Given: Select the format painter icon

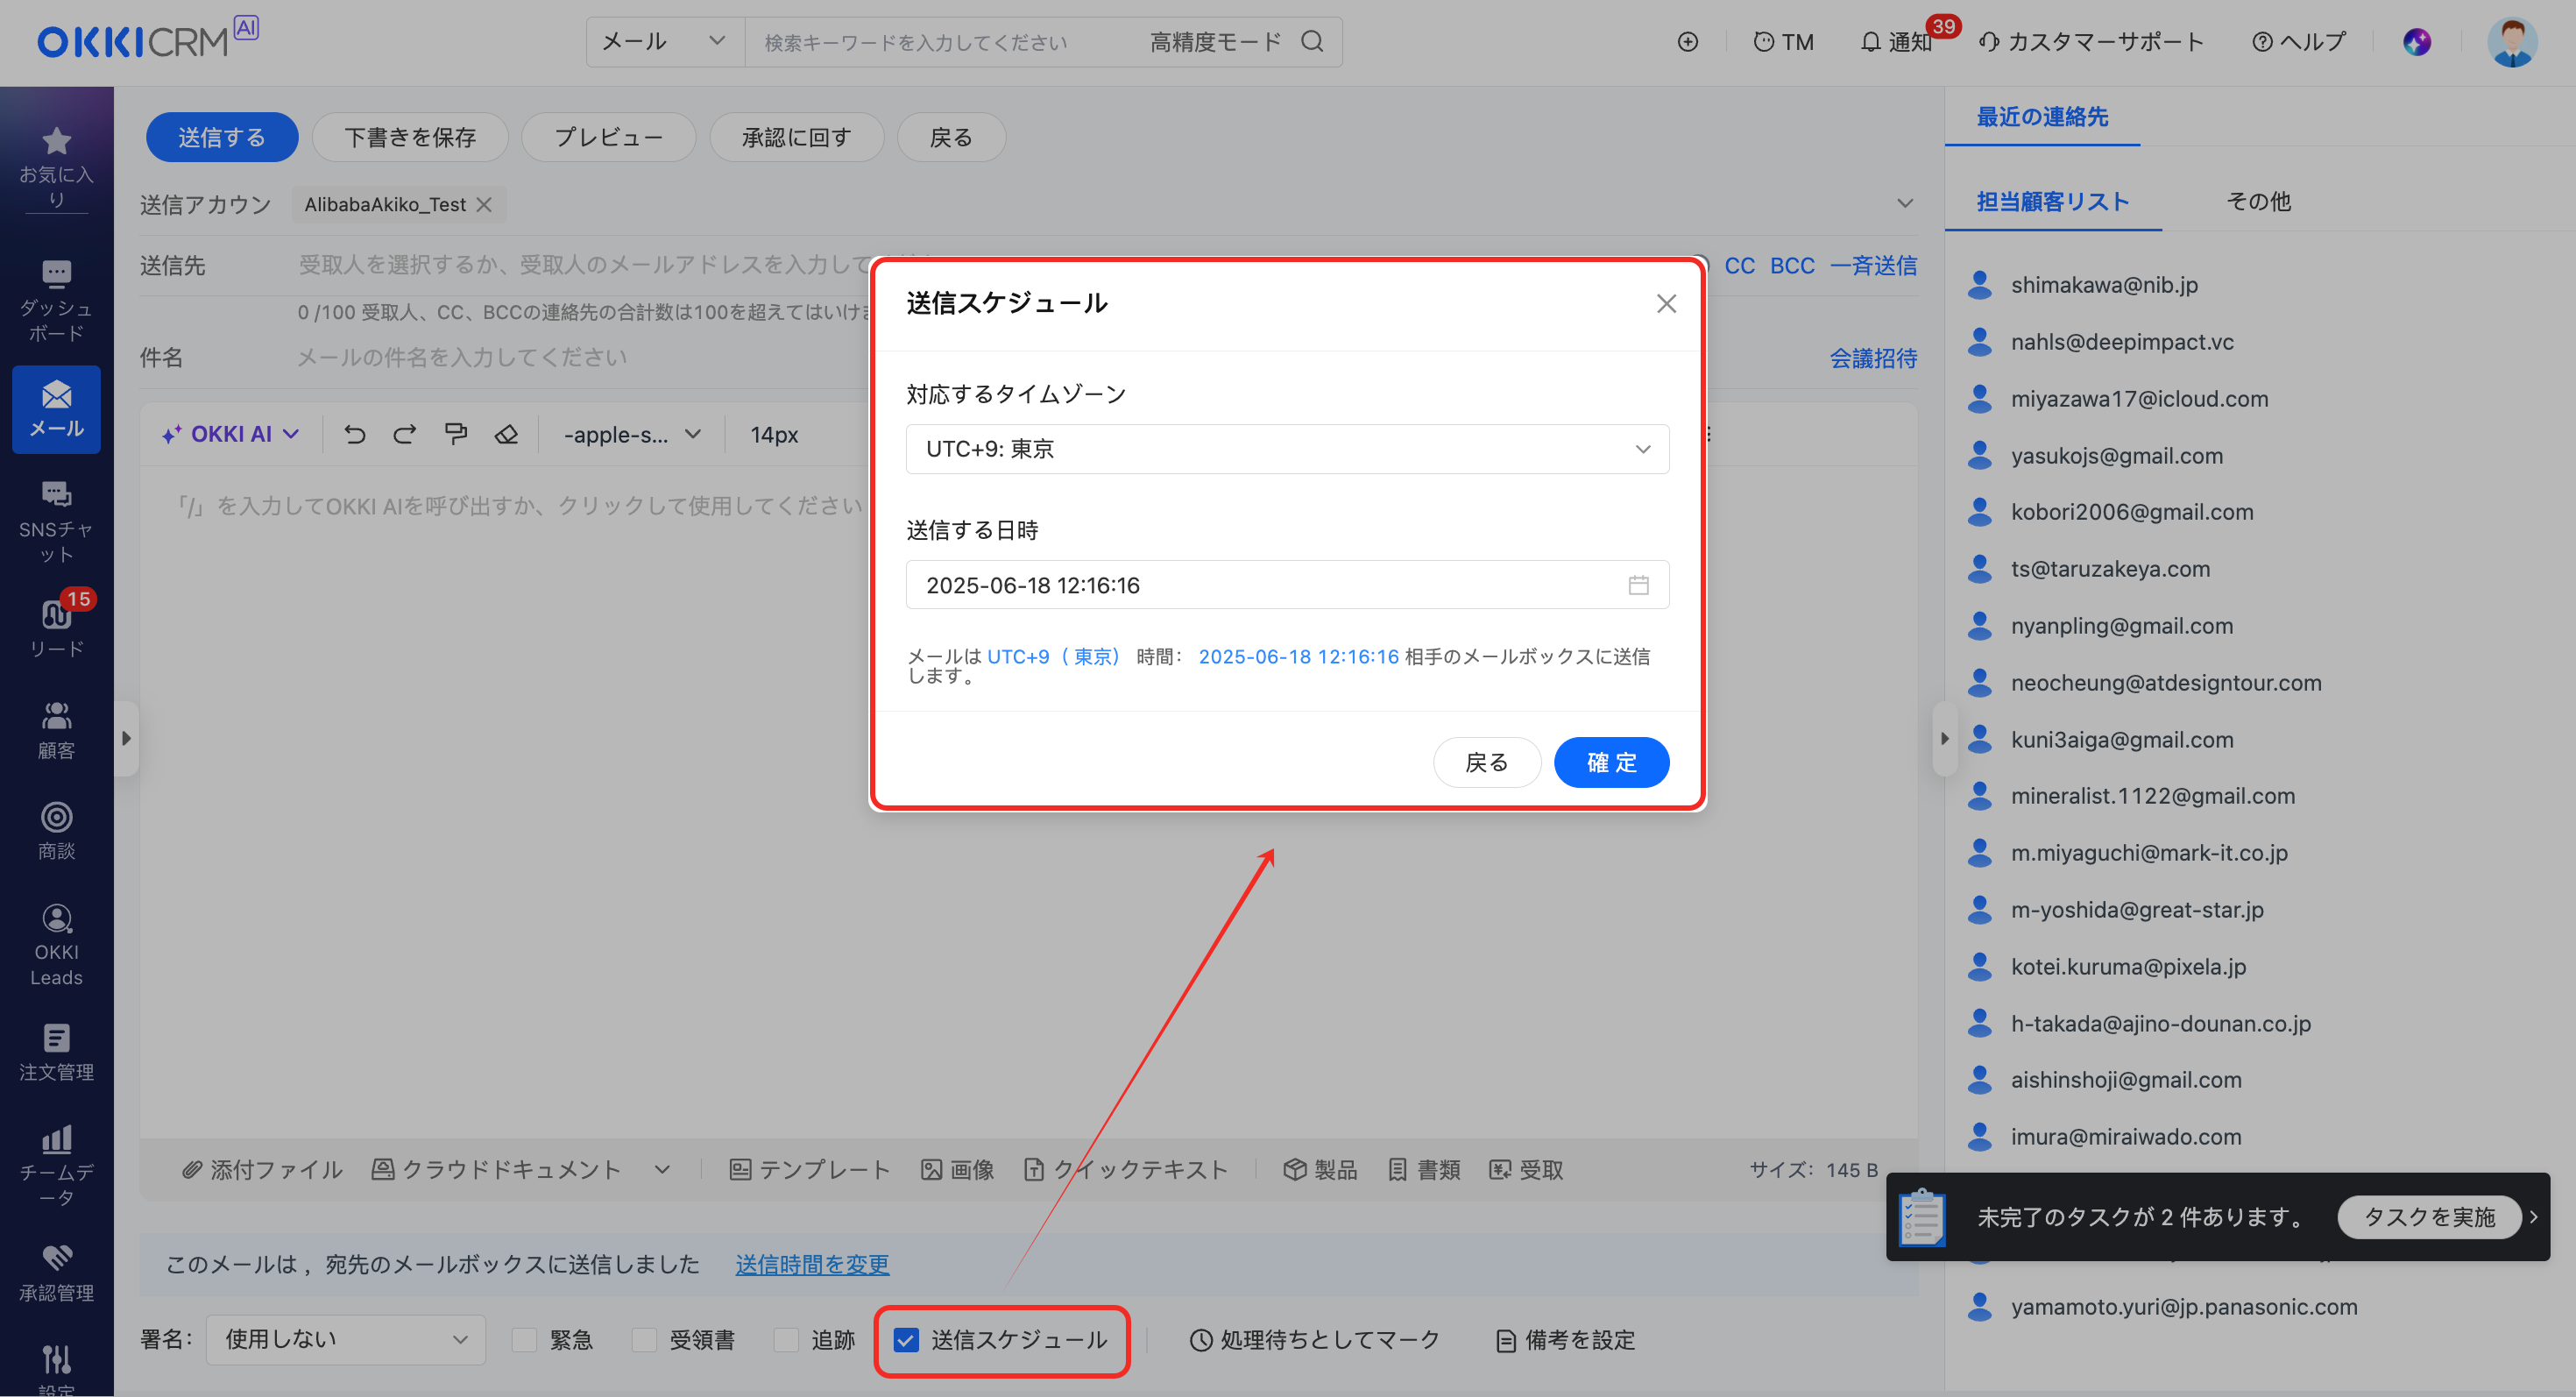Looking at the screenshot, I should [456, 434].
